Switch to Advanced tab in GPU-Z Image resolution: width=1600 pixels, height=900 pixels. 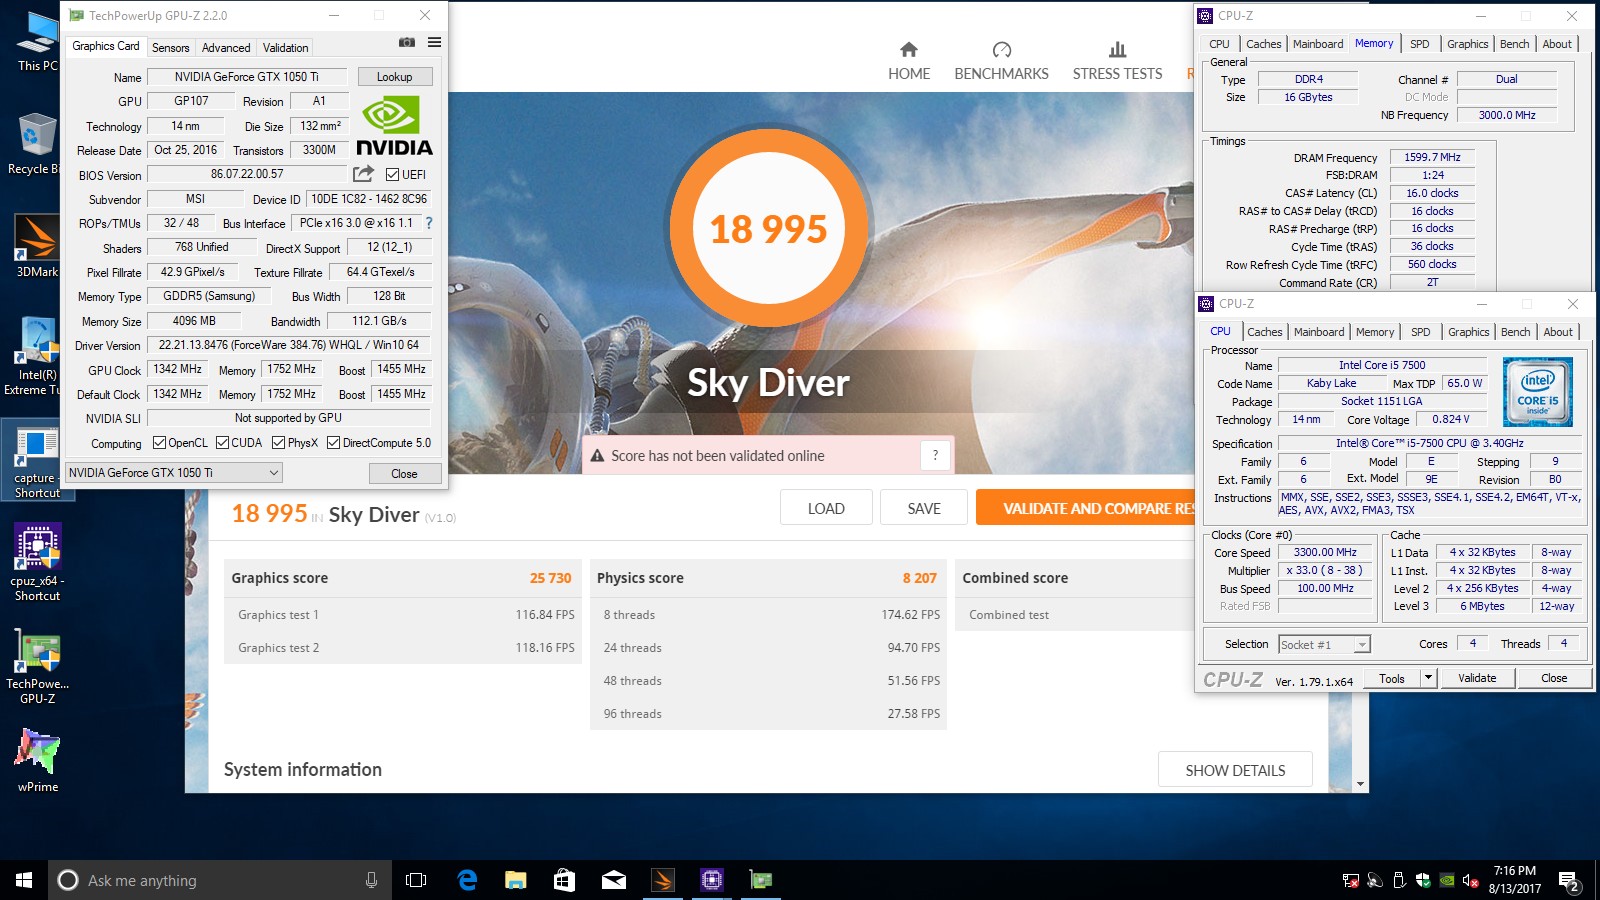(226, 48)
